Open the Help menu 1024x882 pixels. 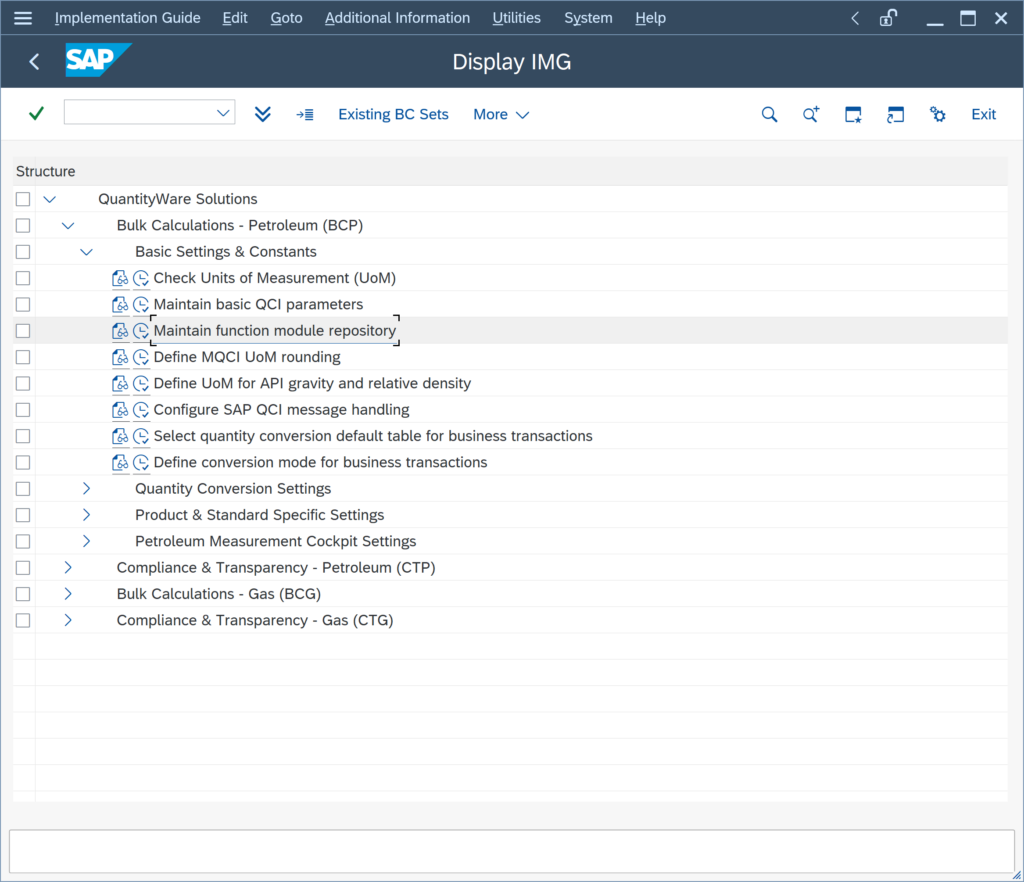(x=650, y=18)
